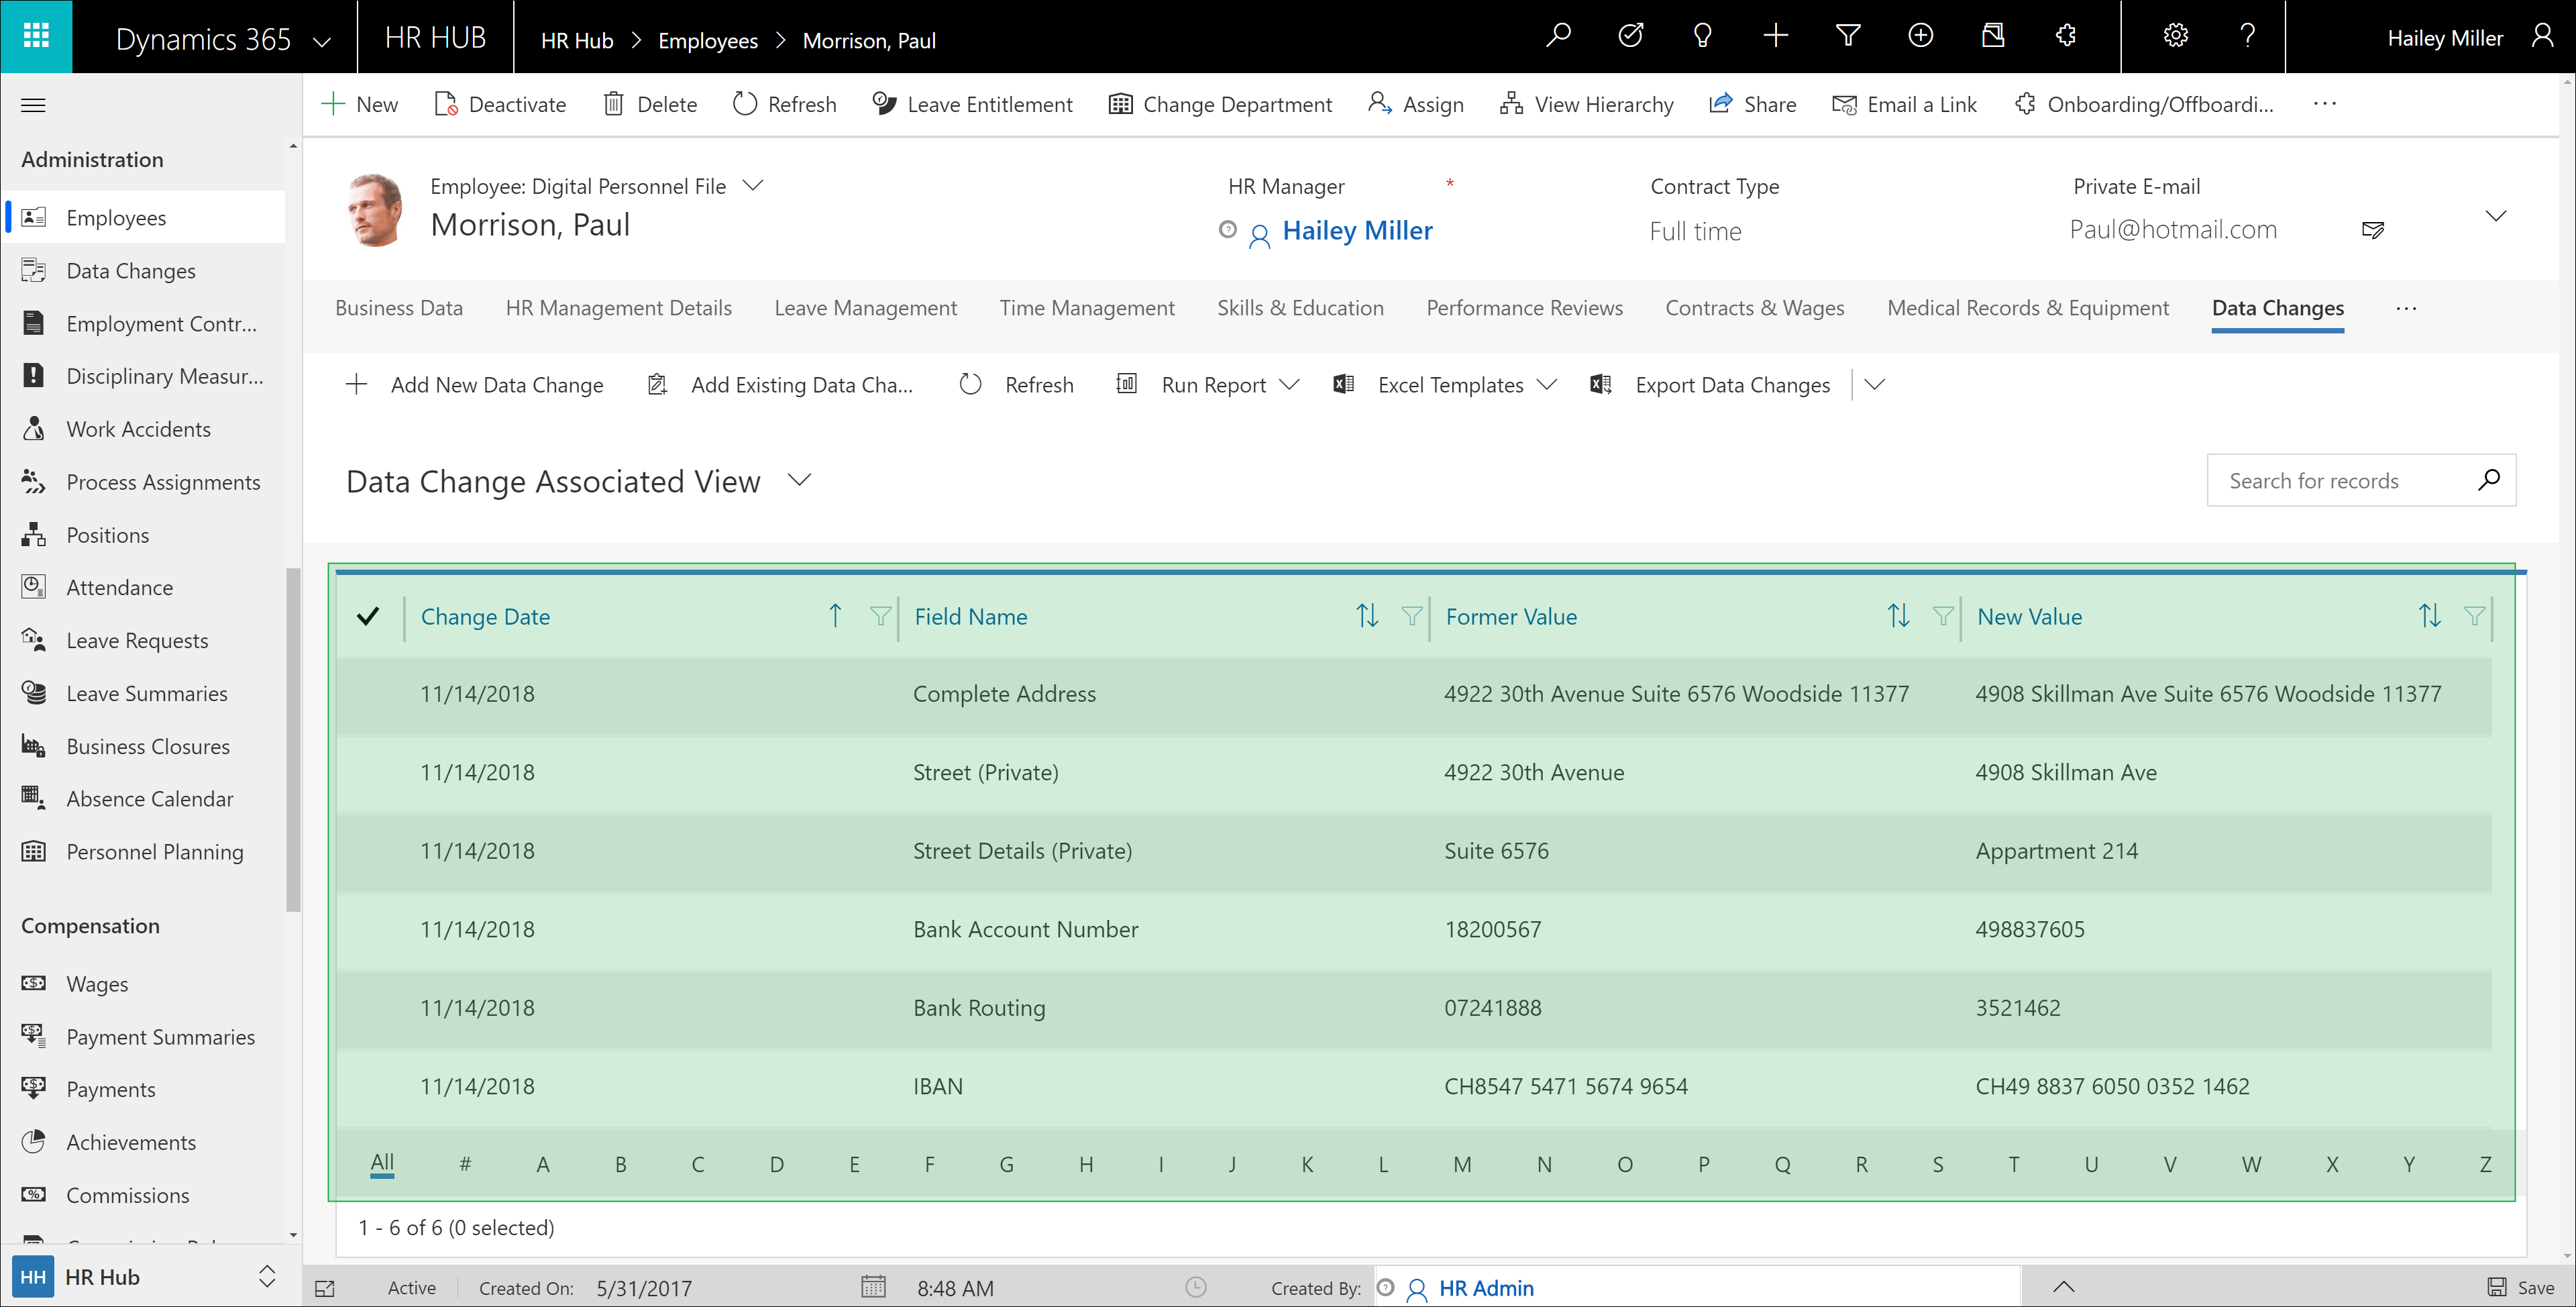Toggle the select-all checkmark in grid header
Viewport: 2576px width, 1307px height.
pos(368,616)
